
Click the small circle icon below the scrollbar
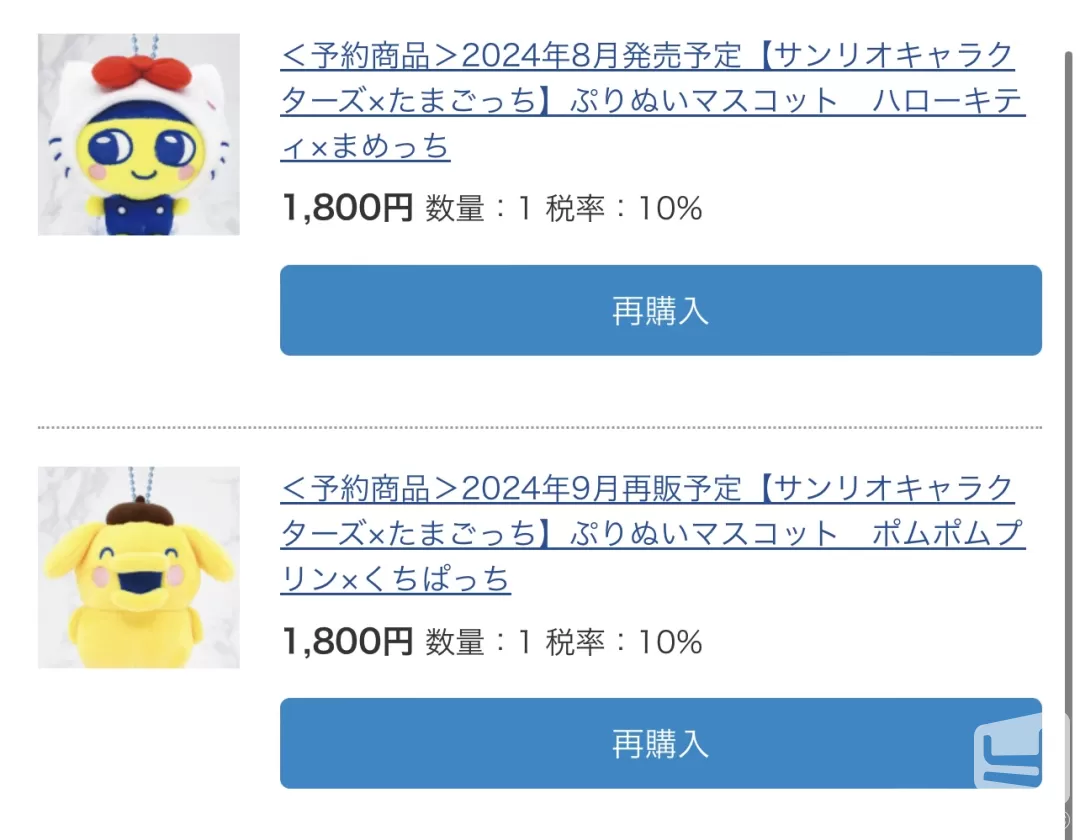pos(1068,820)
